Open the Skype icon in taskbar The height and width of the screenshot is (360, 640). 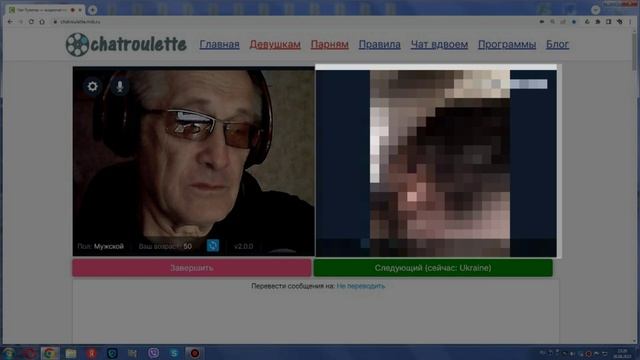coord(174,353)
